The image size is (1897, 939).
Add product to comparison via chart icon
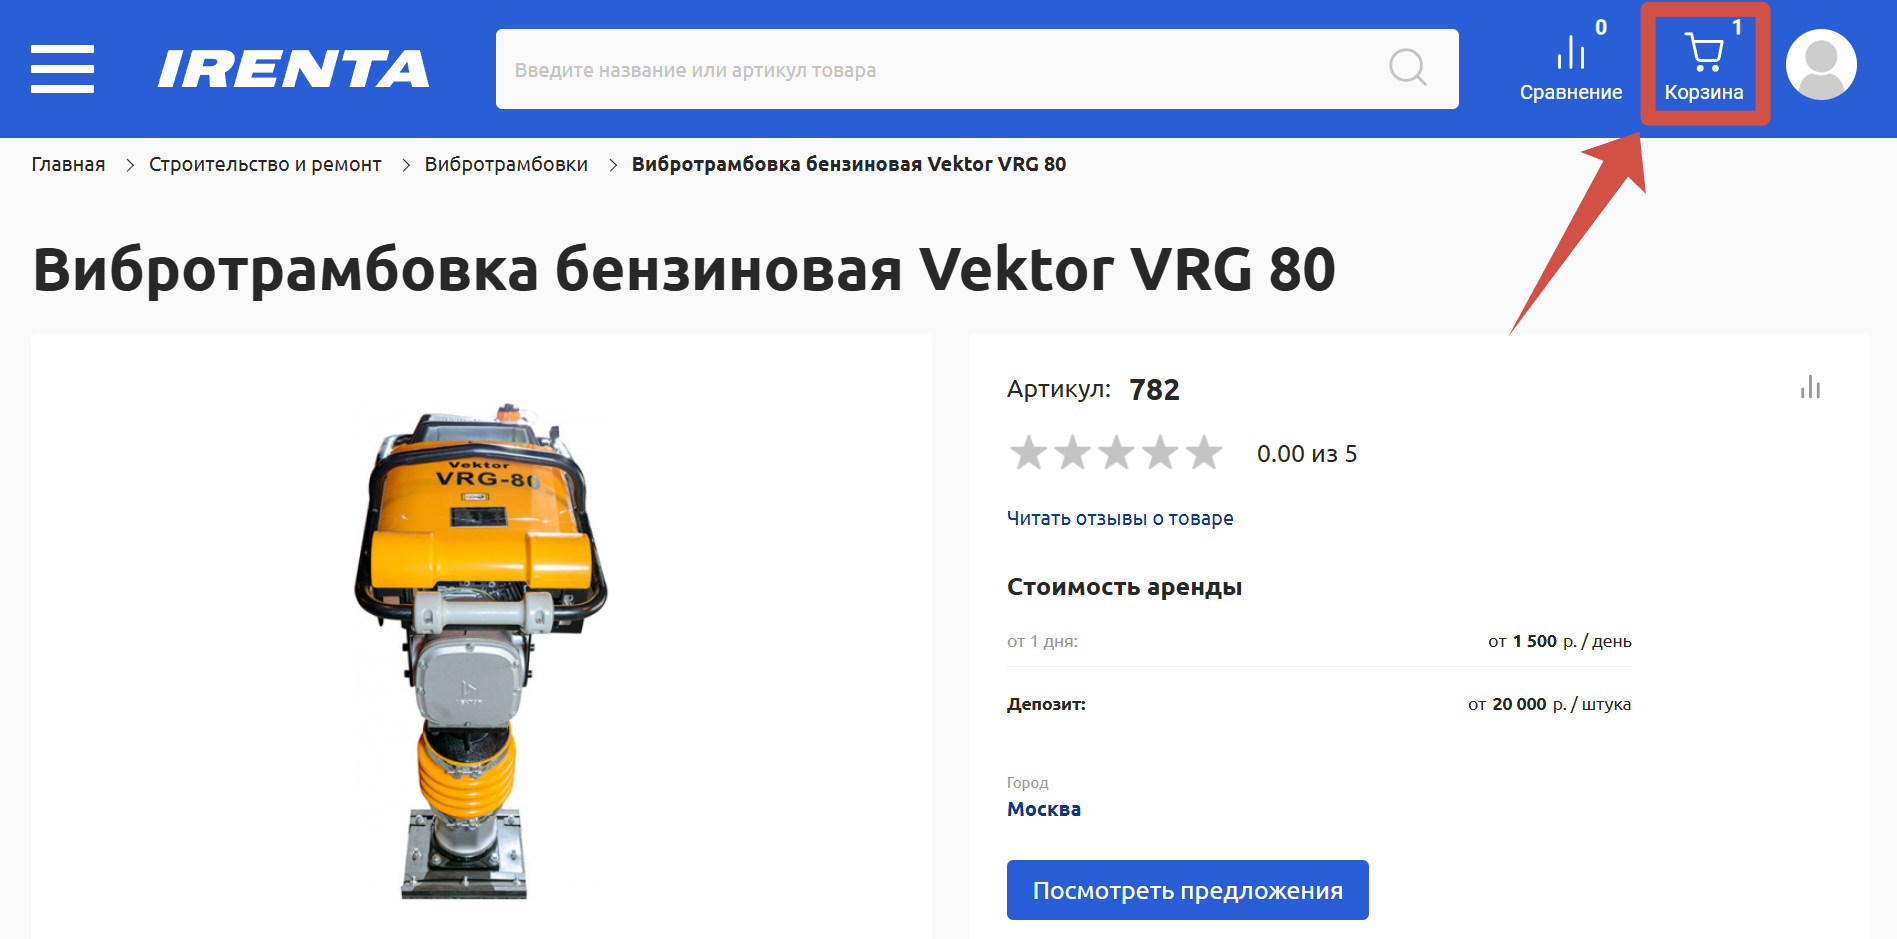tap(1810, 387)
